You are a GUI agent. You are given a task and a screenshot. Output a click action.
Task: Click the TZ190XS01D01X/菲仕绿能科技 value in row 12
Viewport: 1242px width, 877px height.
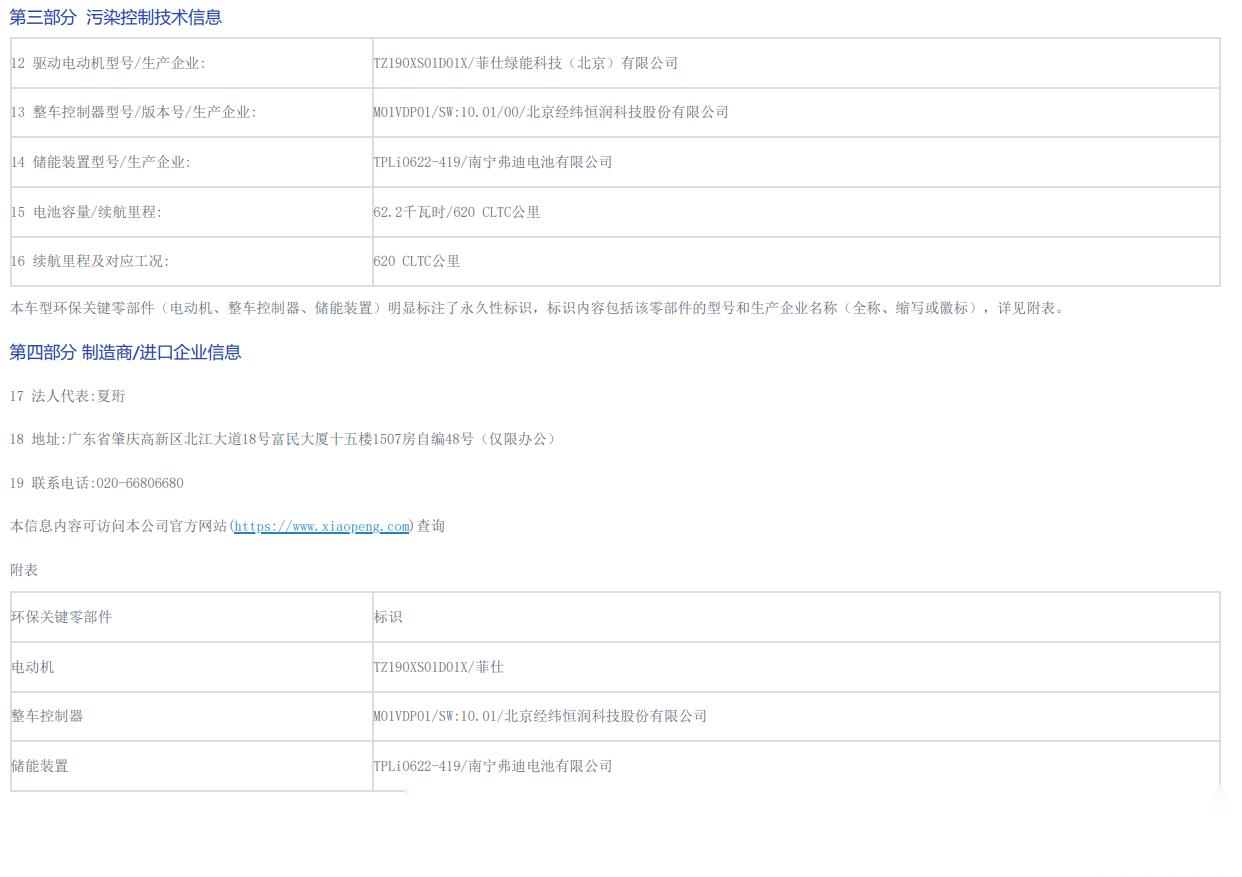pos(525,63)
